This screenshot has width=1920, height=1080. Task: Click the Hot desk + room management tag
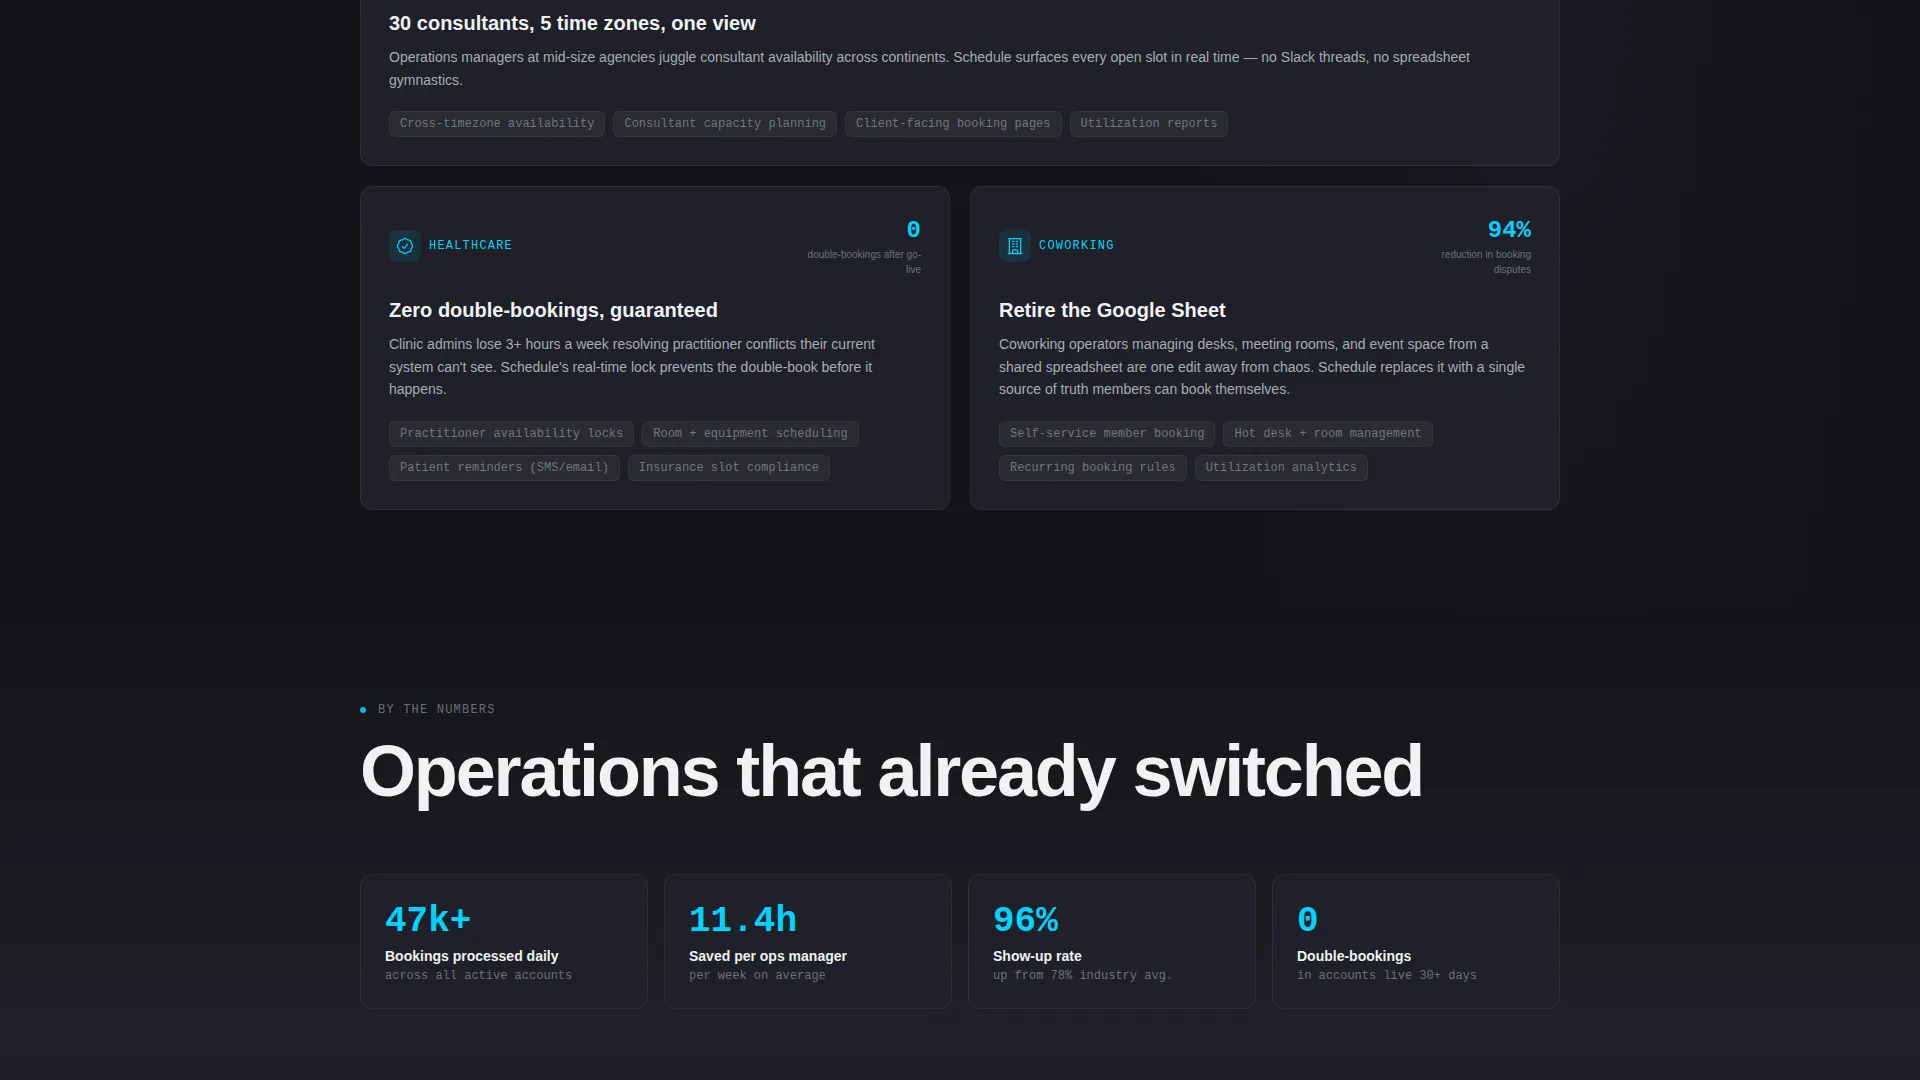pyautogui.click(x=1328, y=434)
